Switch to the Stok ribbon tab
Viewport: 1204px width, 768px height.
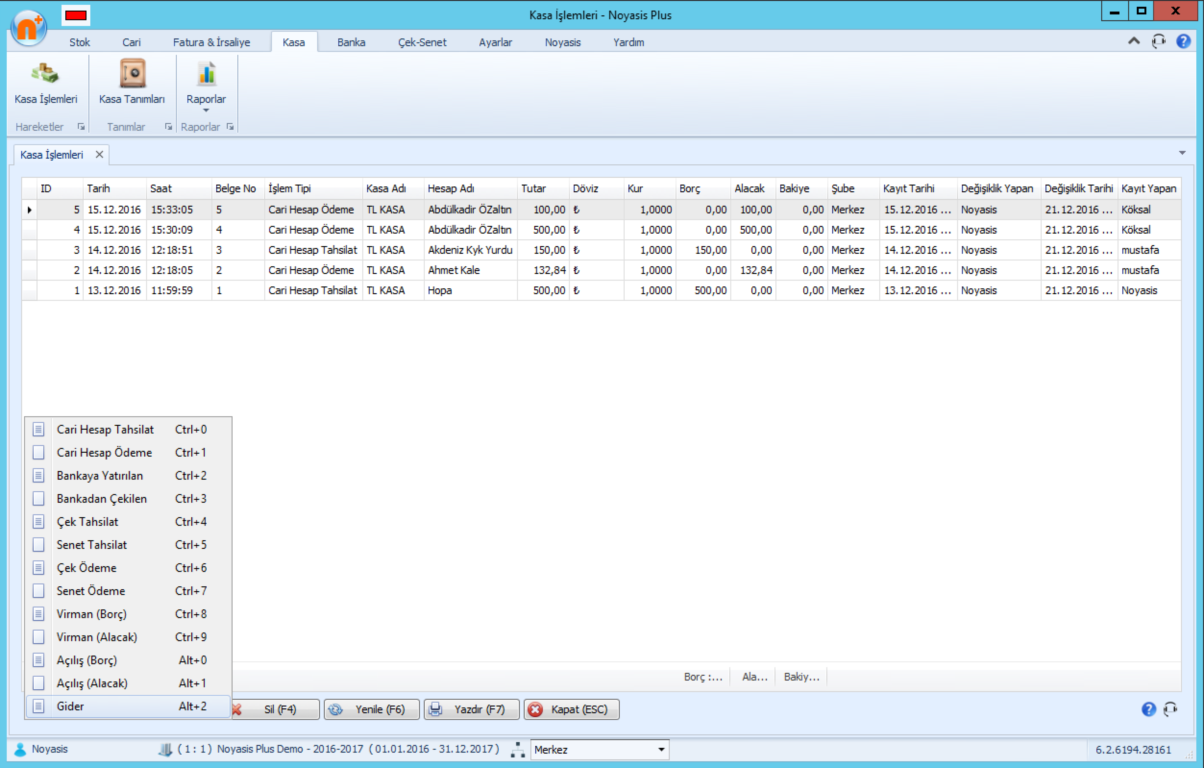(80, 43)
